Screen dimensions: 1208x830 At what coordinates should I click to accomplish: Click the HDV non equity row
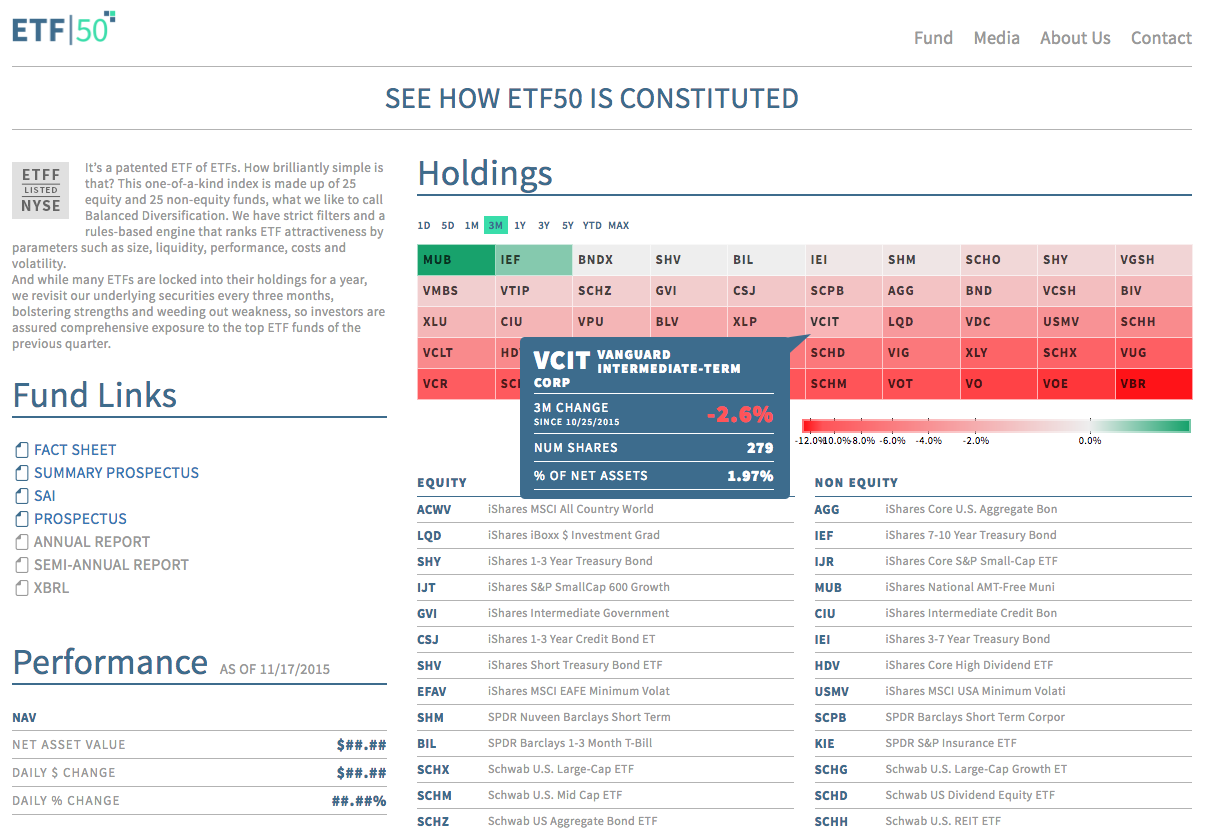pyautogui.click(x=1003, y=665)
